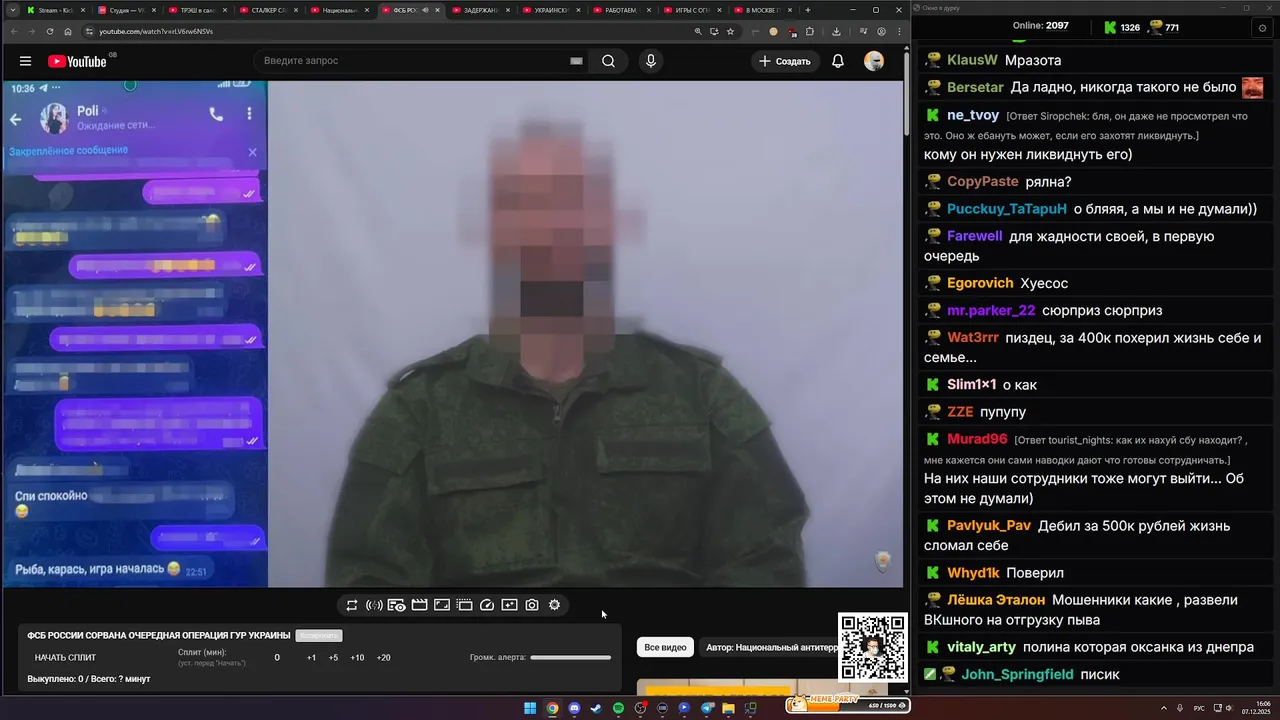The height and width of the screenshot is (720, 1280).
Task: Open chat settings gear in chat window
Action: (x=1262, y=28)
